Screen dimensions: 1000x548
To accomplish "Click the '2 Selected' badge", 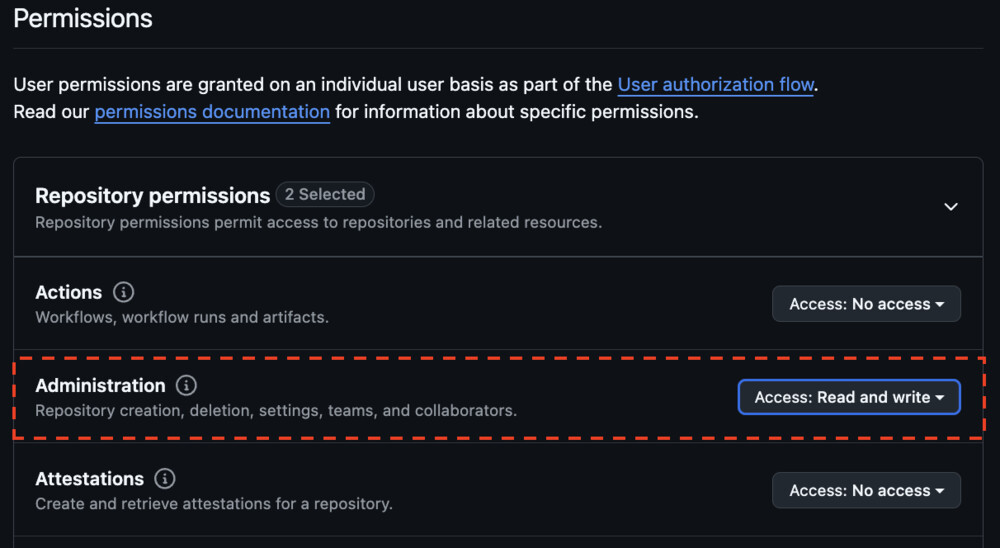I will [x=325, y=194].
